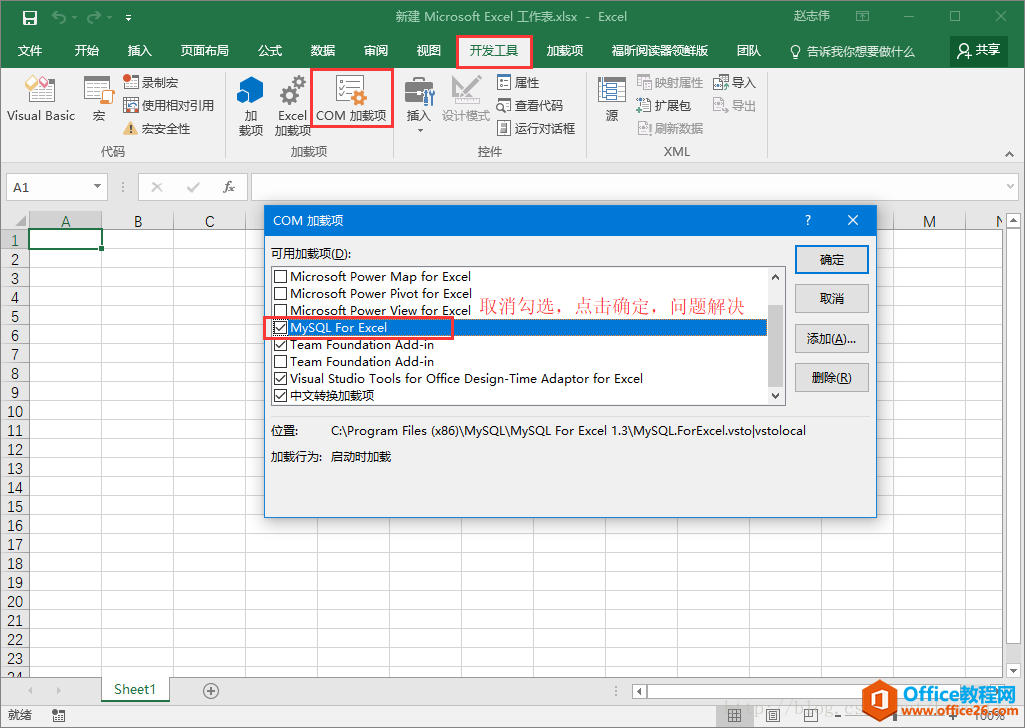Uncheck Visual Studio Tools for Office adaptor
The width and height of the screenshot is (1025, 728).
280,378
